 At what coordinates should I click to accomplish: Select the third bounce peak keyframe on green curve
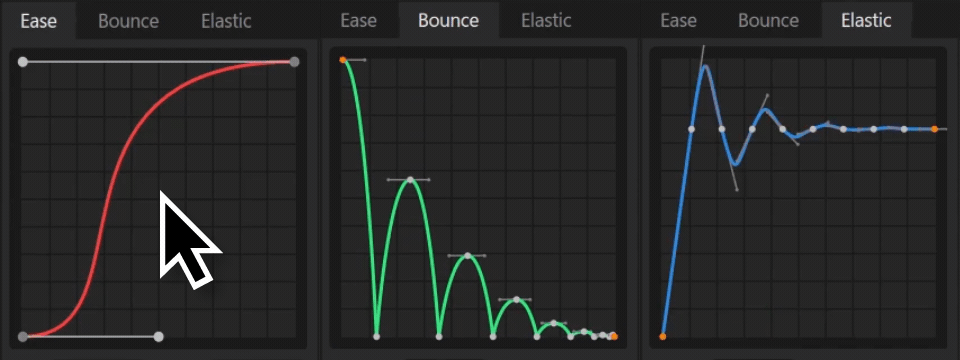coord(517,299)
